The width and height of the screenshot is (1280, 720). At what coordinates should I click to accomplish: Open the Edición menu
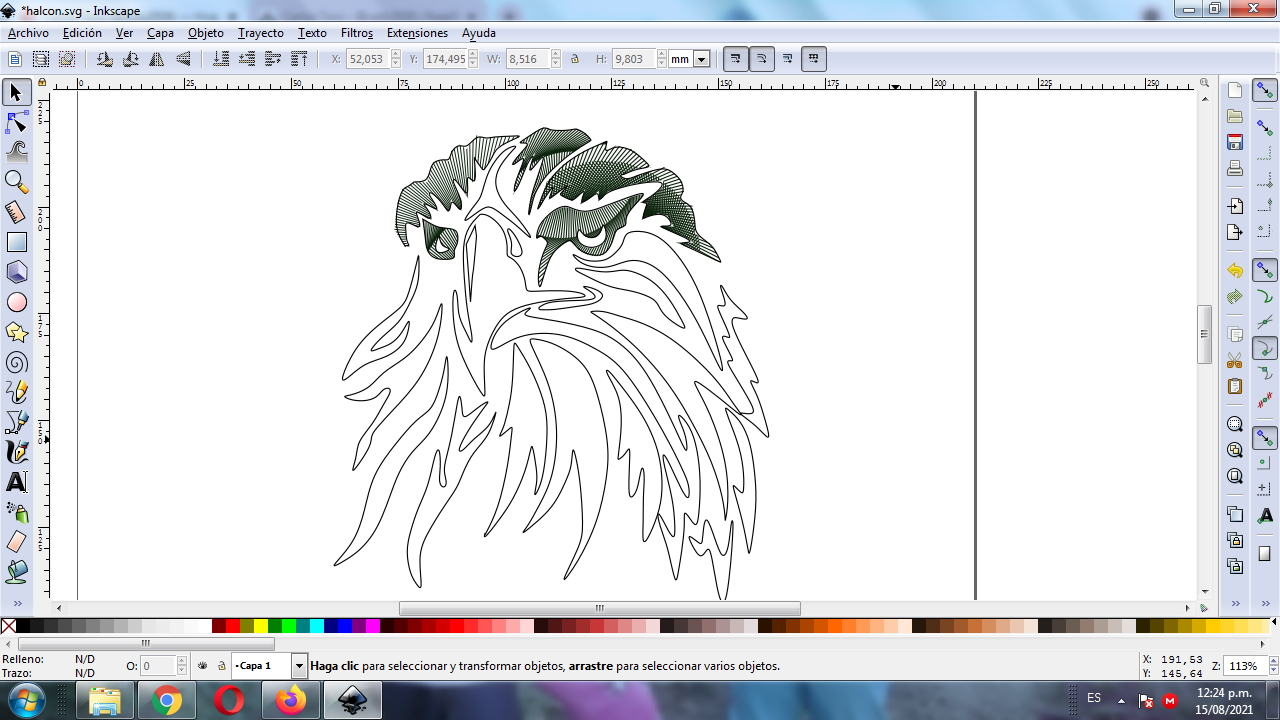[x=82, y=33]
